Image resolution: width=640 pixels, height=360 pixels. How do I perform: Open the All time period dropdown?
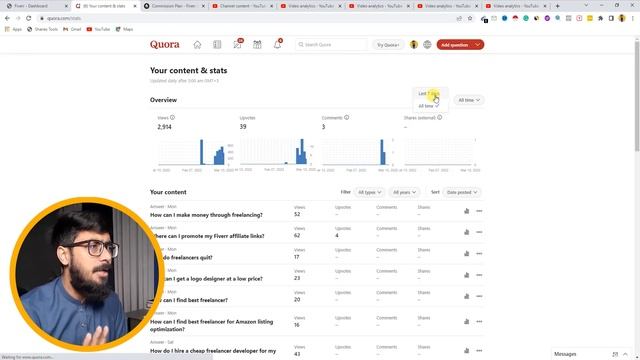tap(469, 100)
